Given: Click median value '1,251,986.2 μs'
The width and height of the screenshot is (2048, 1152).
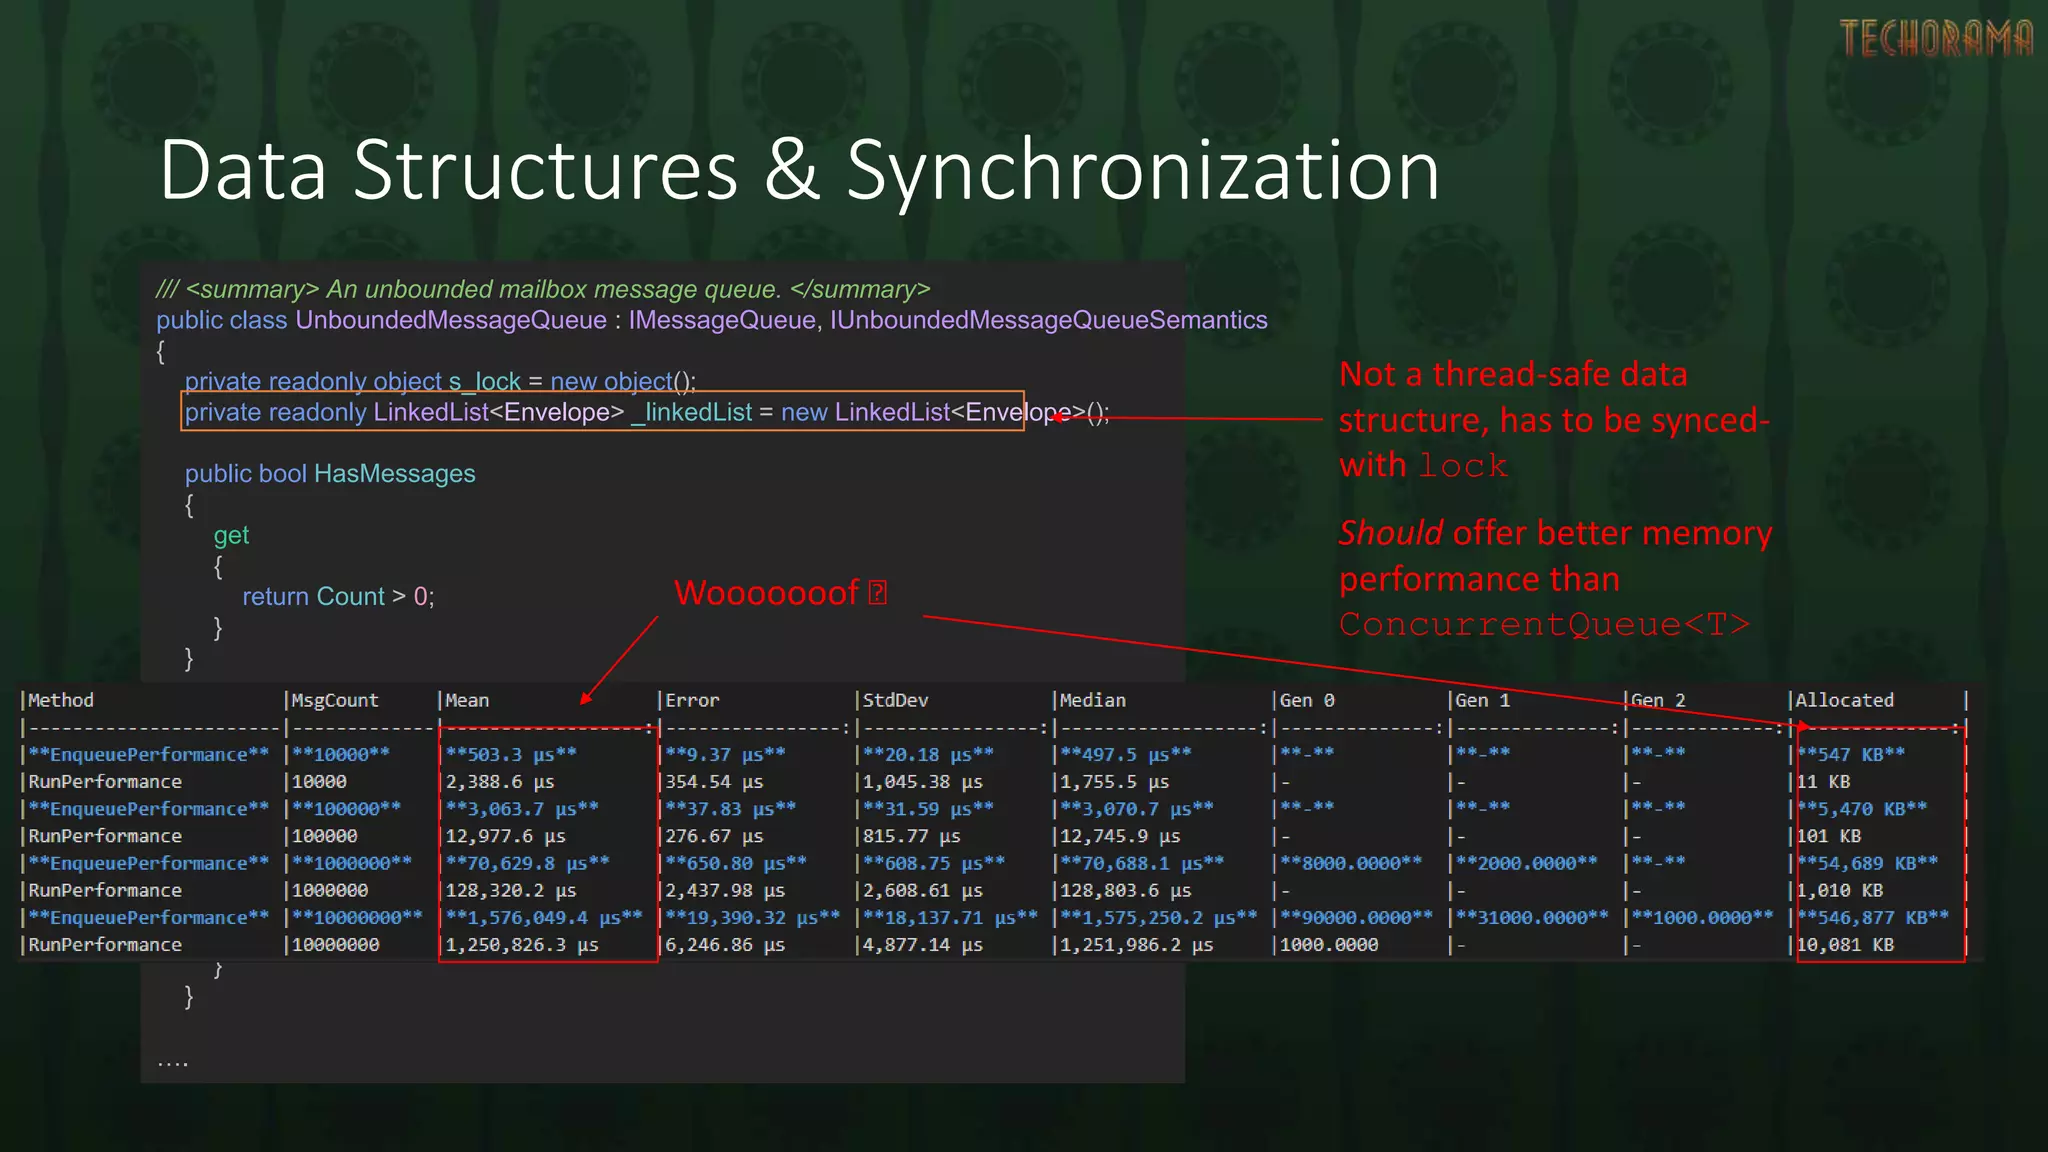Looking at the screenshot, I should tap(1137, 944).
